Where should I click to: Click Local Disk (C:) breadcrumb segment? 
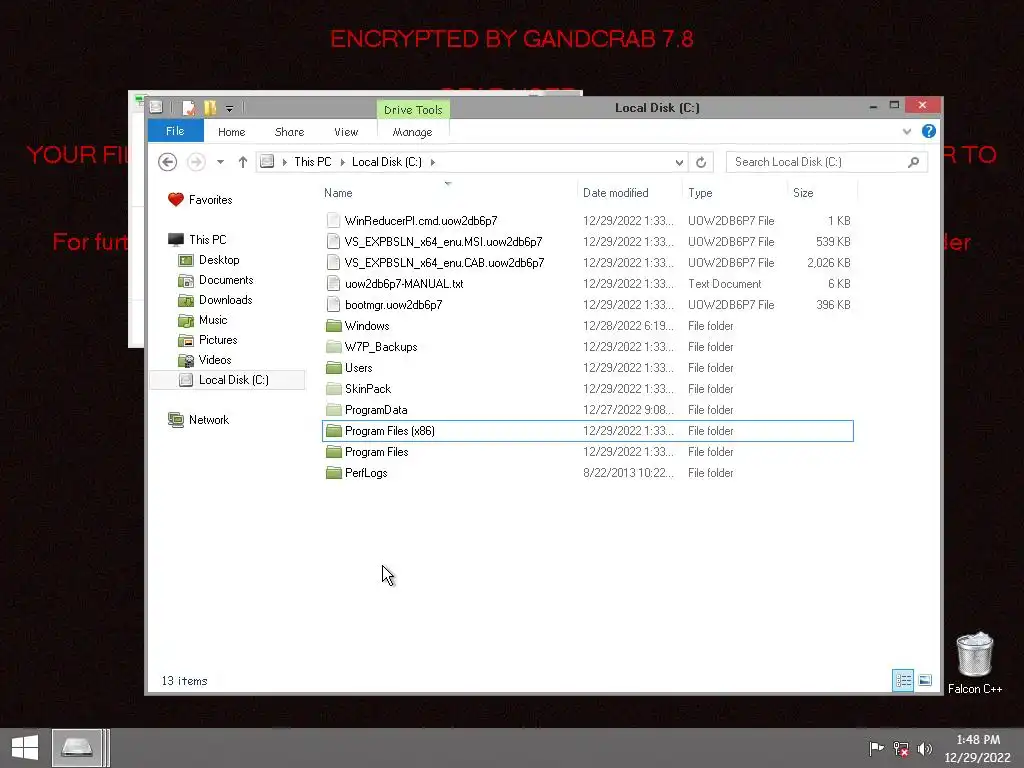tap(387, 162)
